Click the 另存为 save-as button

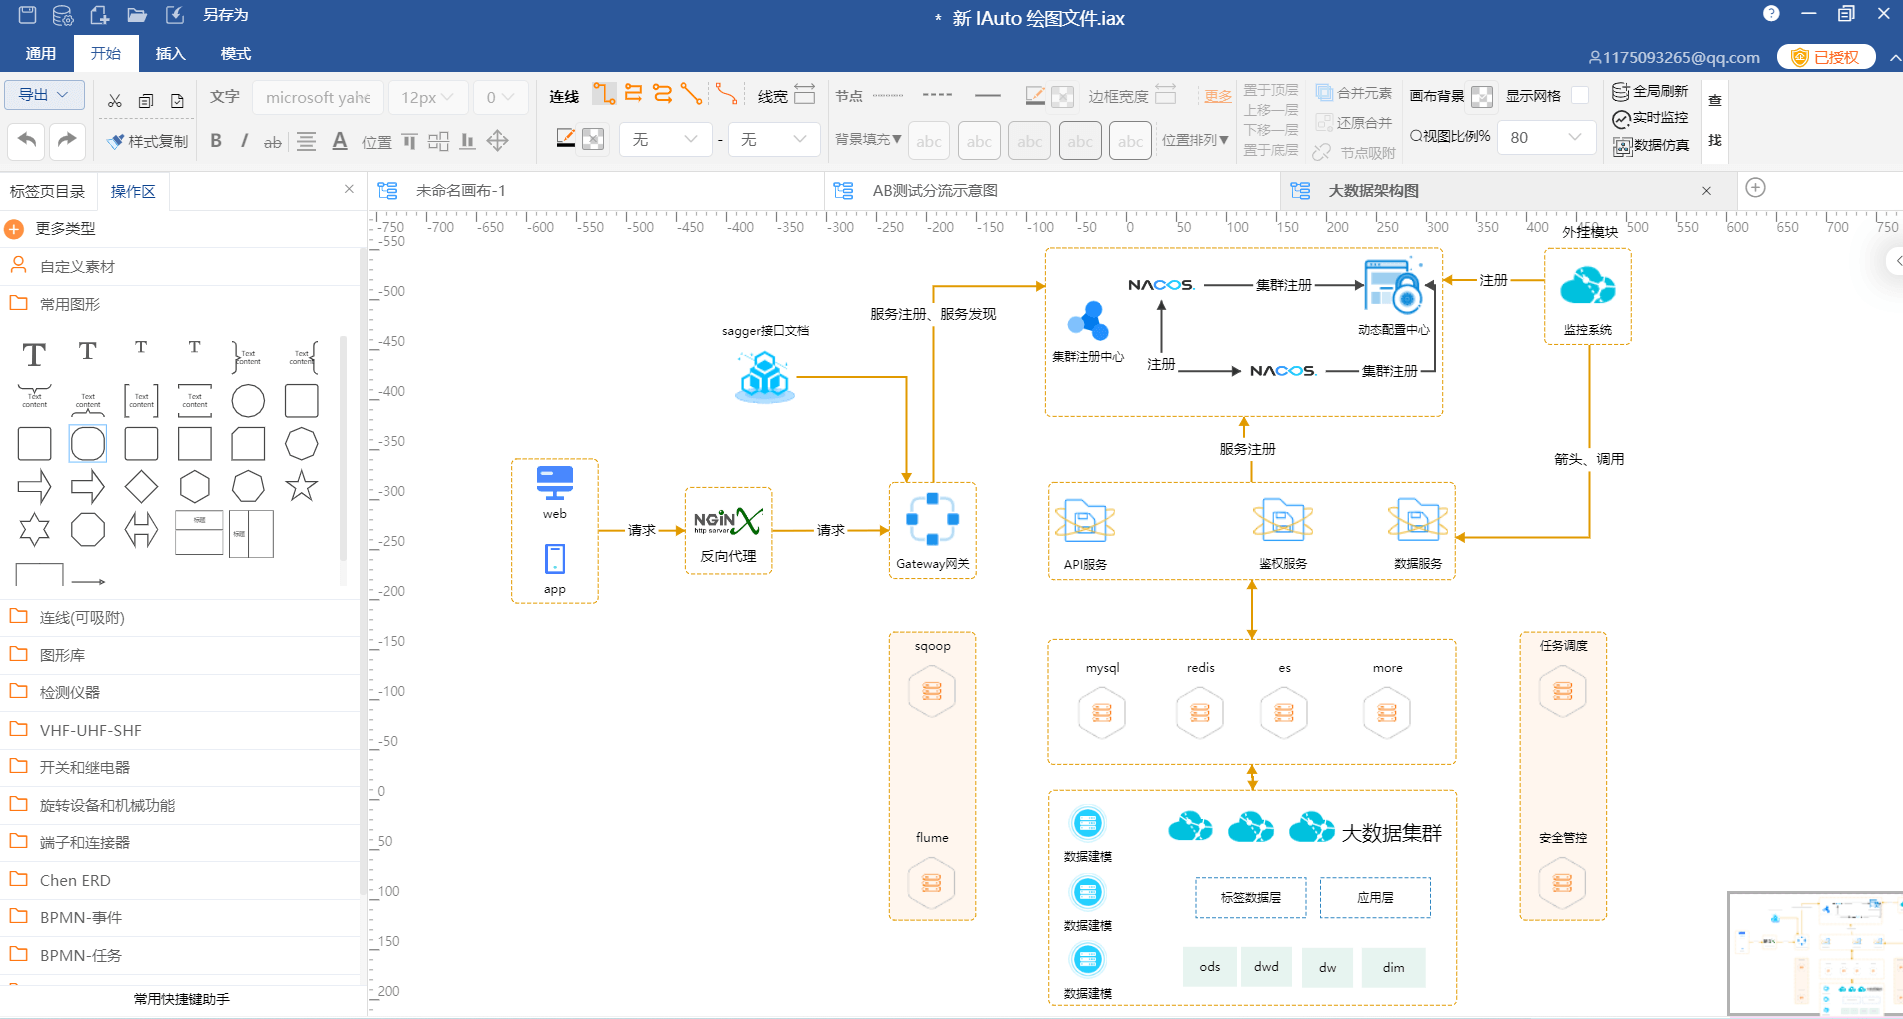225,15
